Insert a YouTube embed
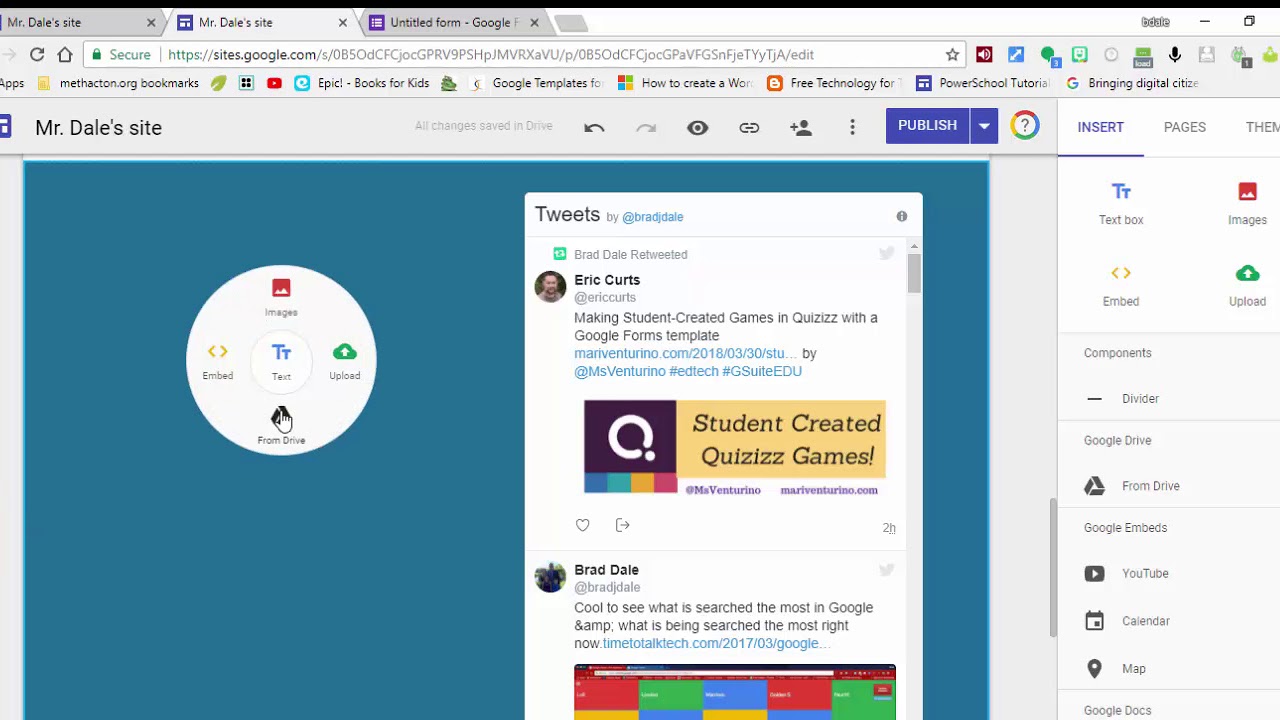1280x720 pixels. pyautogui.click(x=1127, y=574)
